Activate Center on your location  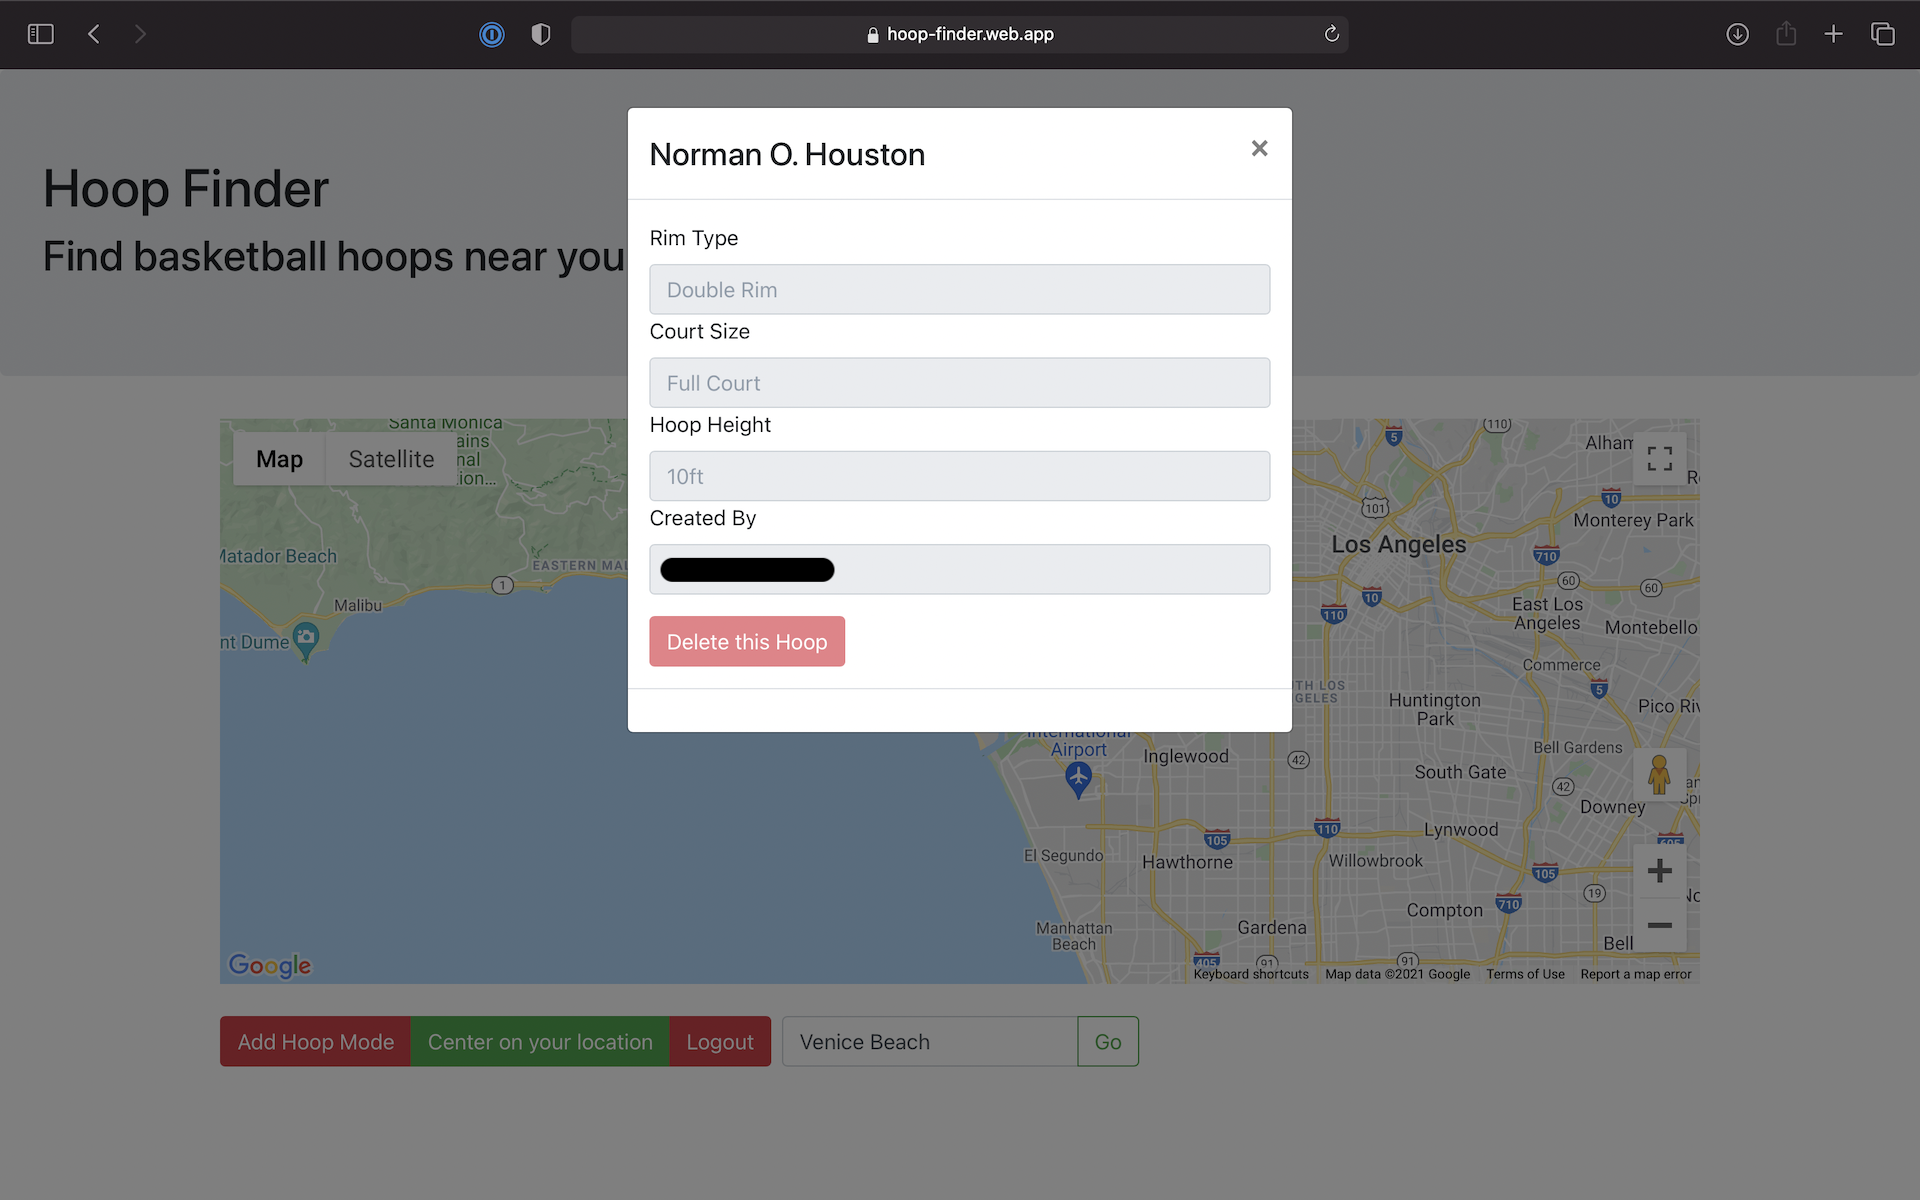540,1041
